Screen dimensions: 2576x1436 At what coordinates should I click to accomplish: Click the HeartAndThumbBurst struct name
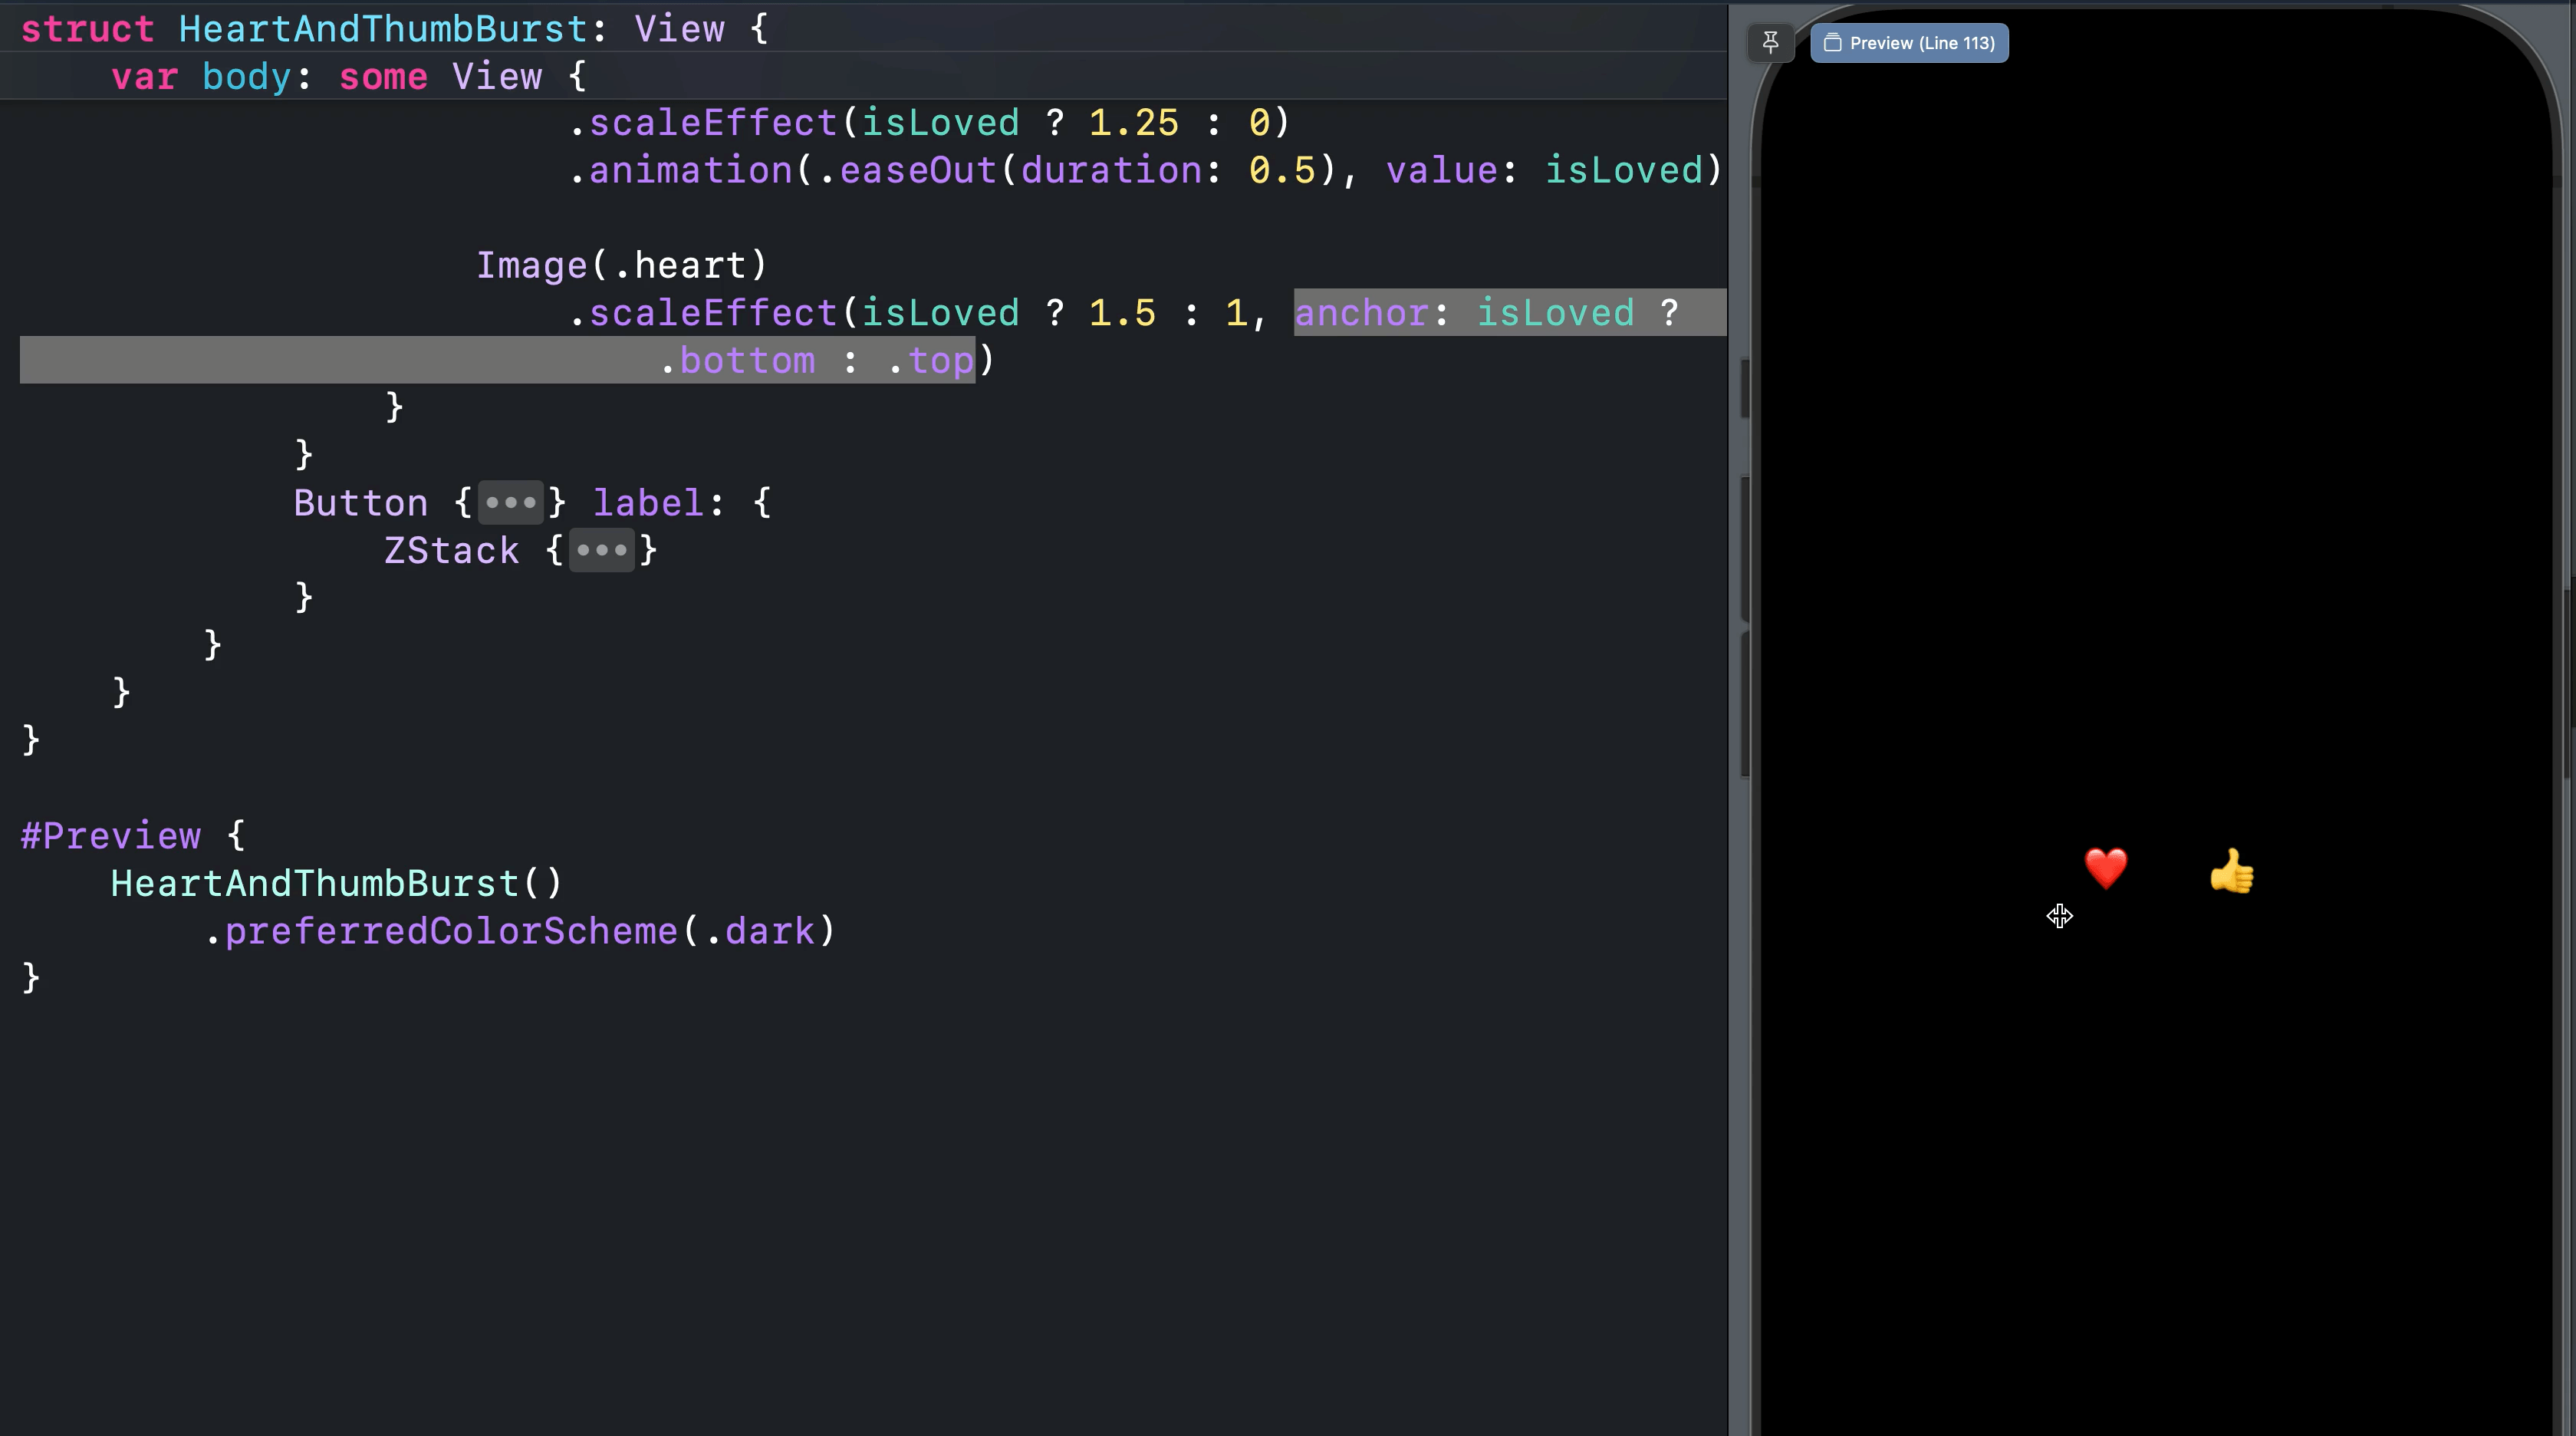[x=383, y=29]
